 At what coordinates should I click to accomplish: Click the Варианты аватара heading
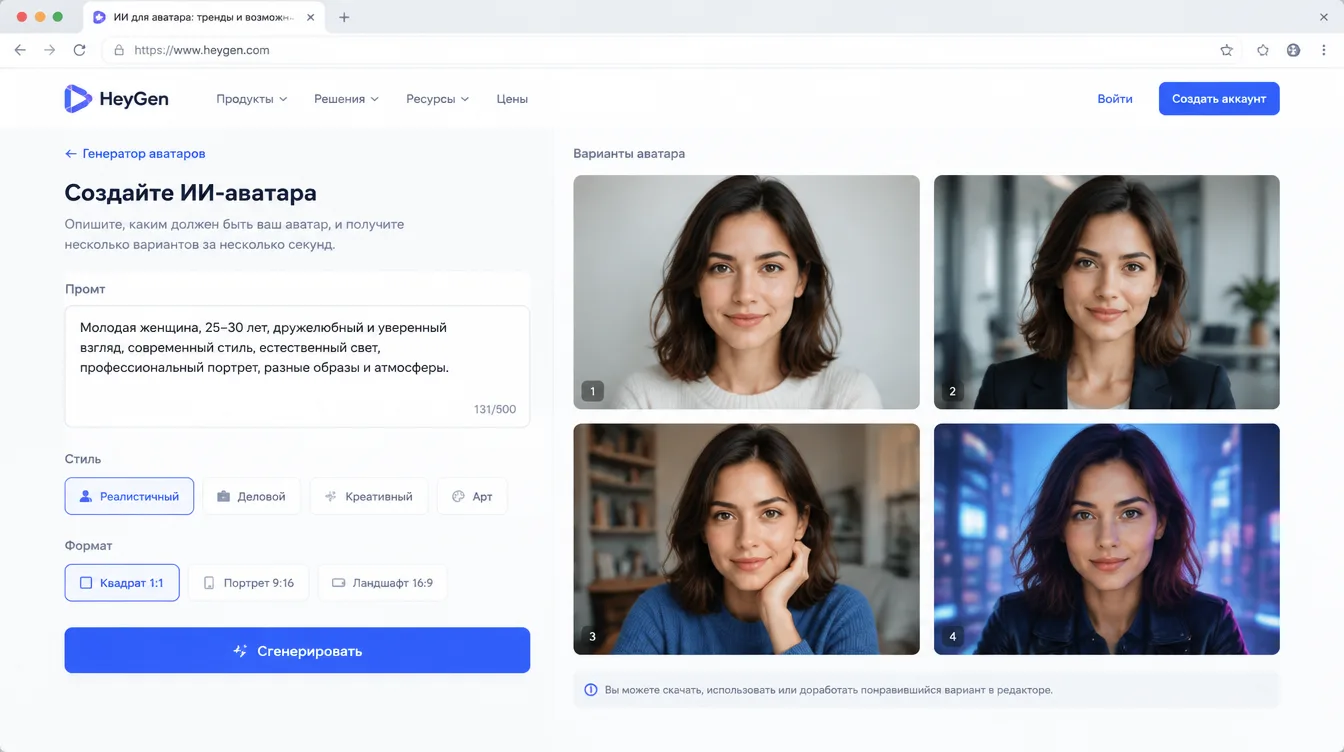[x=629, y=154]
